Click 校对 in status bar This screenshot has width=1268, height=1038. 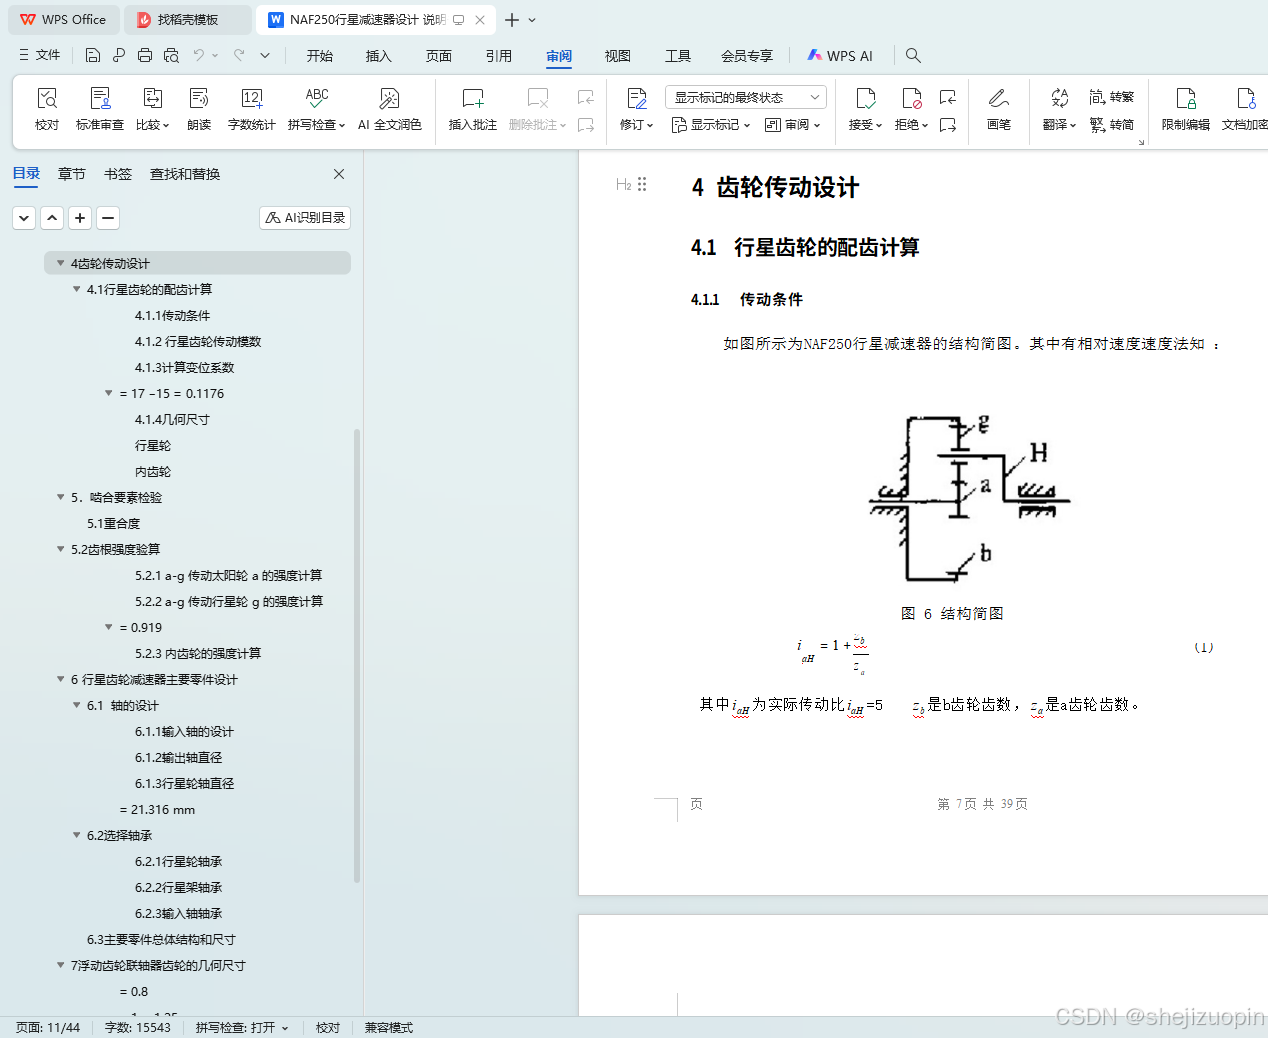[328, 1027]
